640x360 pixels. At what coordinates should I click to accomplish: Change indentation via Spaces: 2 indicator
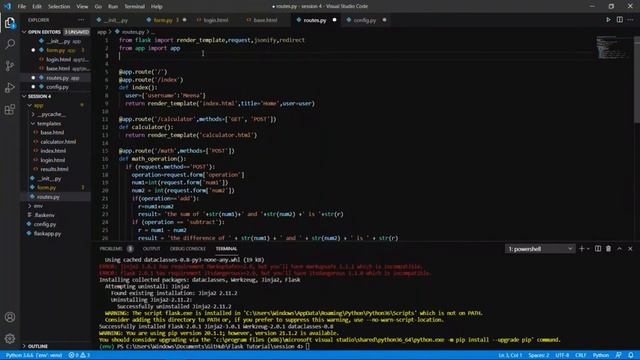pyautogui.click(x=539, y=356)
